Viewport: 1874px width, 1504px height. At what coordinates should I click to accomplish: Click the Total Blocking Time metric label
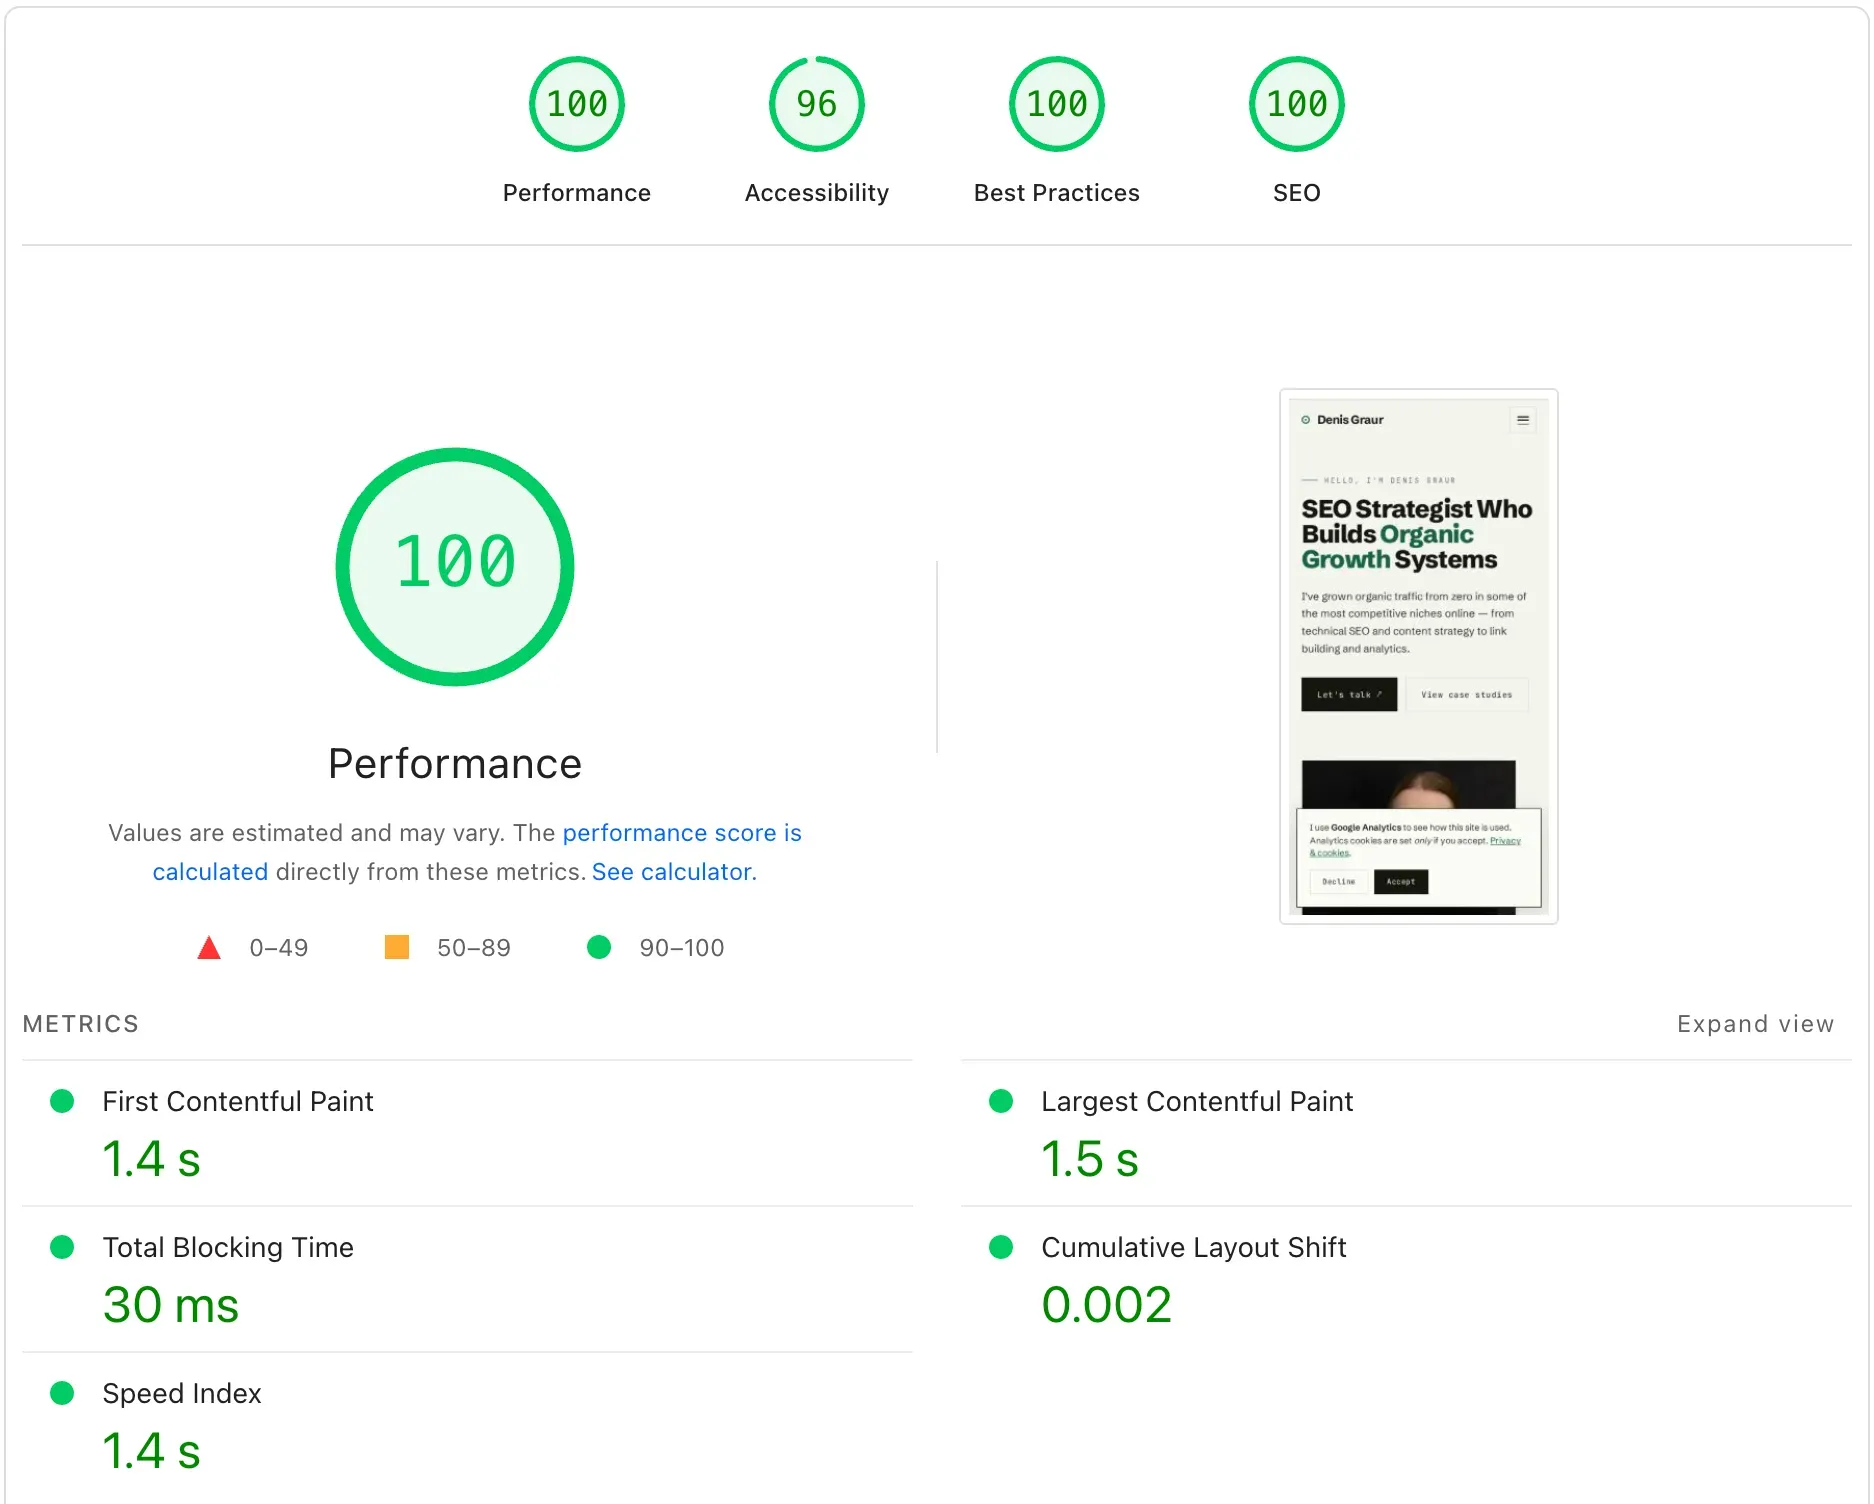(x=228, y=1247)
